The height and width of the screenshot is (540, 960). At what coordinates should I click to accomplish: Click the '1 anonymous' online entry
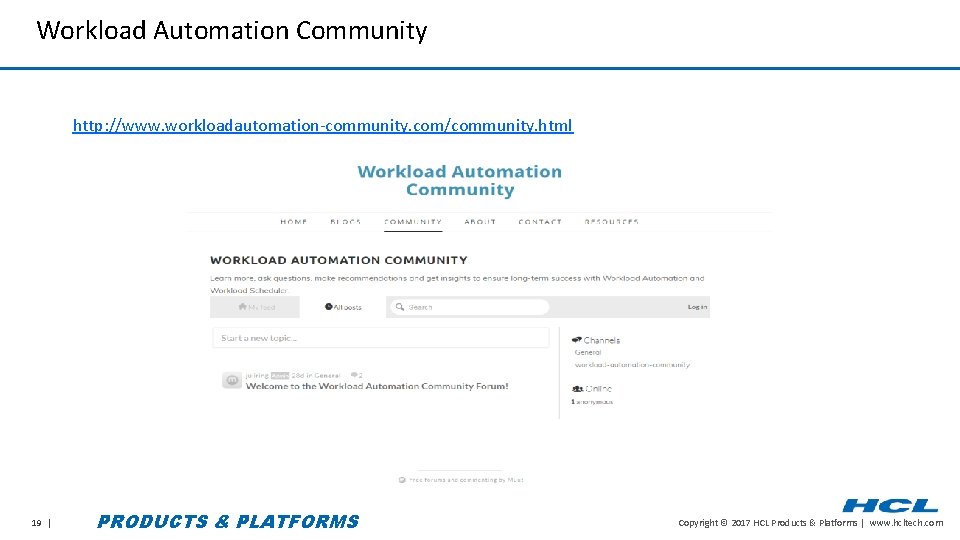click(592, 402)
